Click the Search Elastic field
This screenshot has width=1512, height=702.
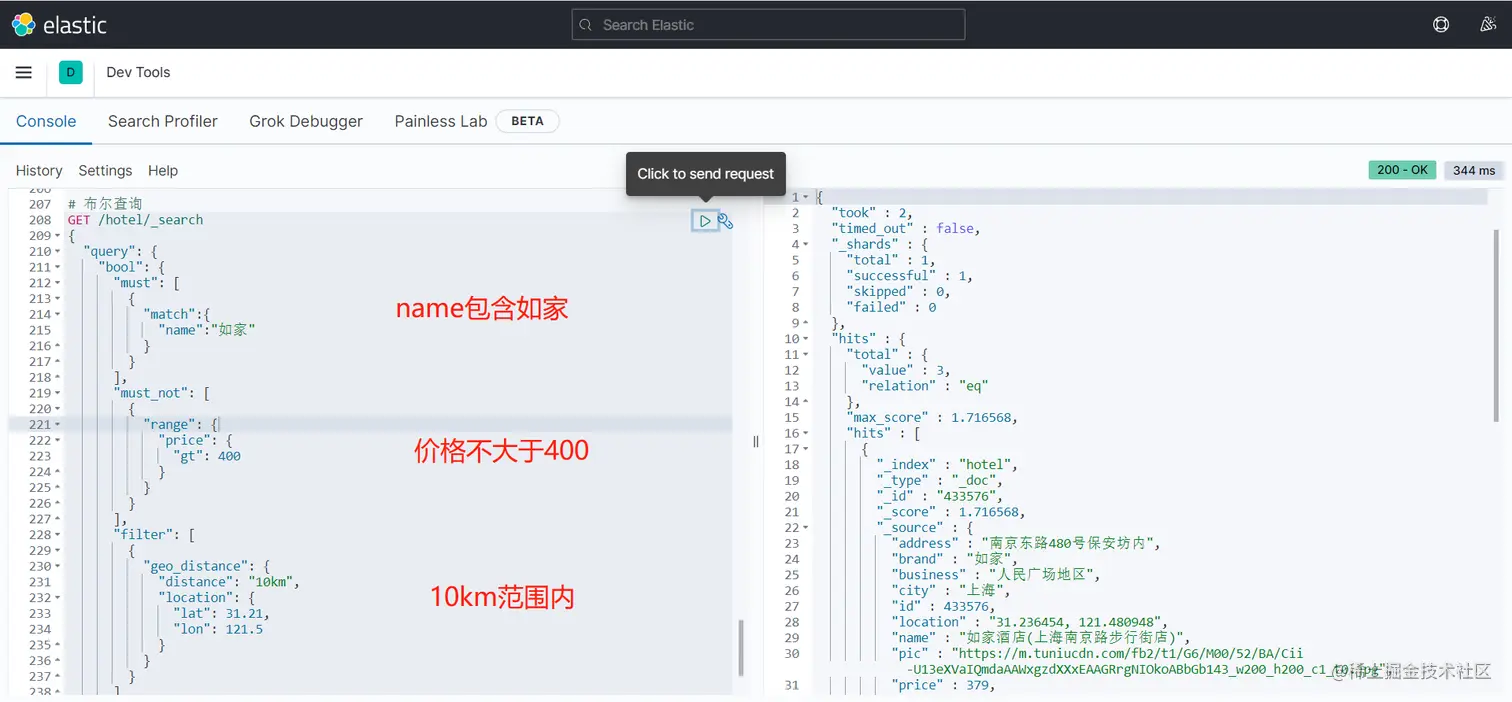pyautogui.click(x=768, y=25)
